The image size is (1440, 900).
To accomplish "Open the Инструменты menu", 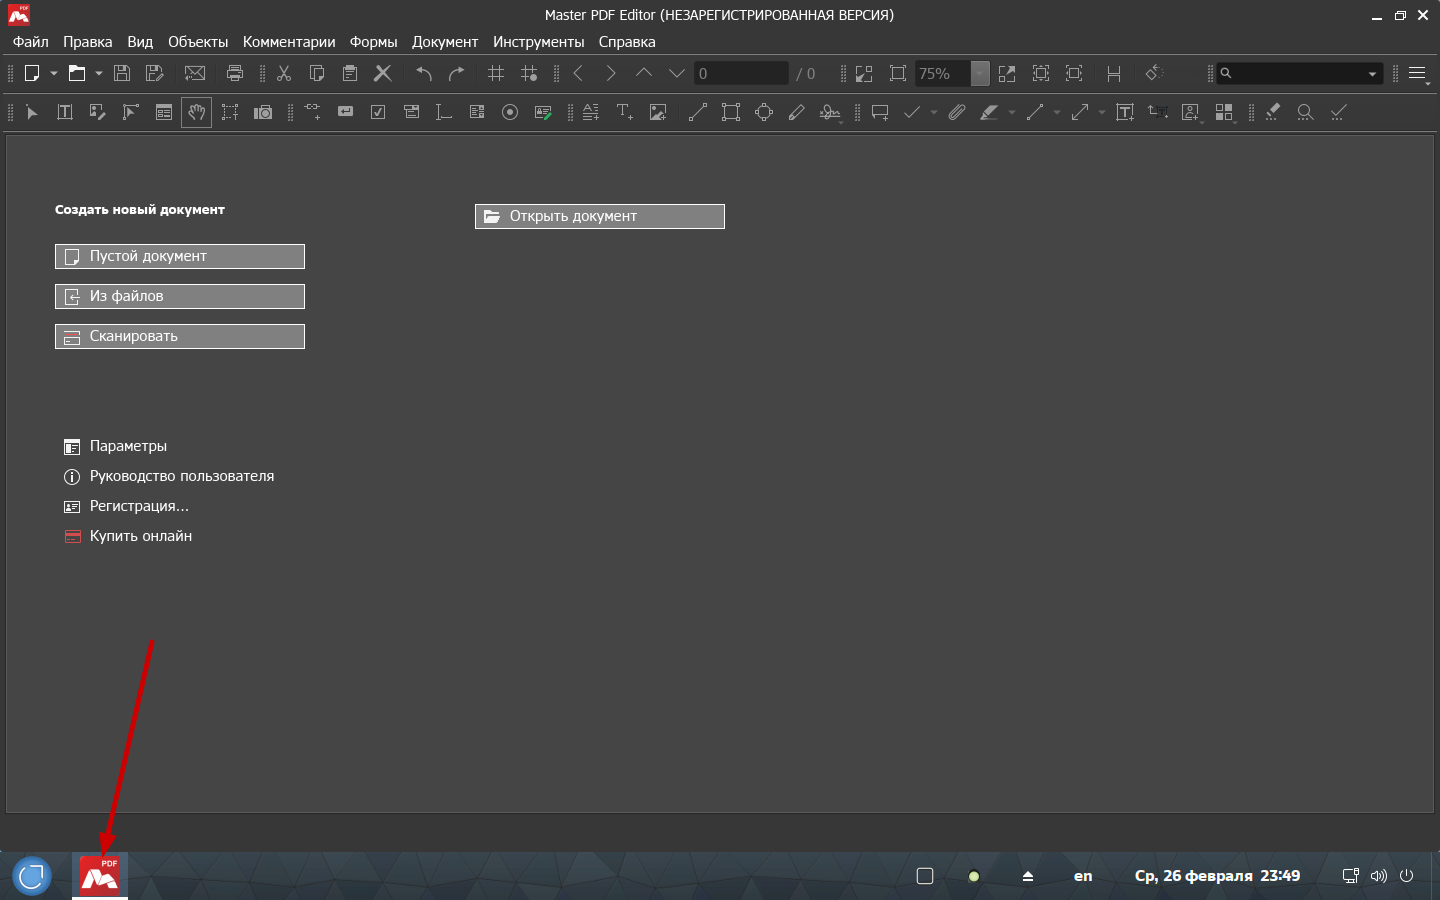I will coord(538,42).
